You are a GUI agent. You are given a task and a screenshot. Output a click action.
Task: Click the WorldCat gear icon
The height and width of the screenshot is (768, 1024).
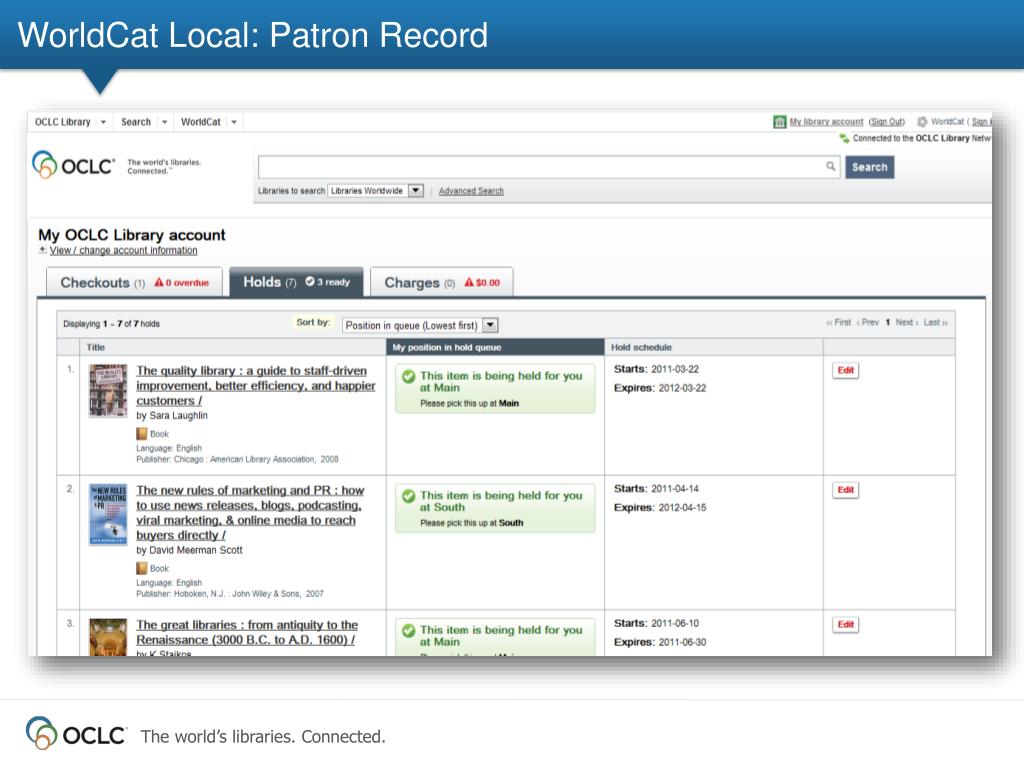point(922,121)
